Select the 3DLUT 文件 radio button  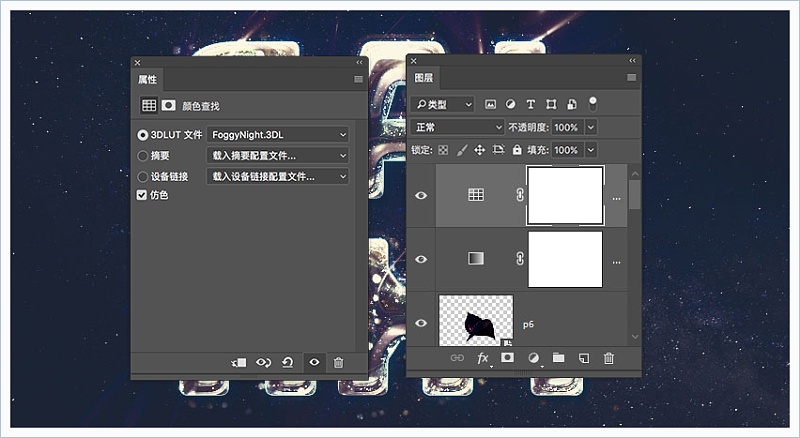[x=143, y=134]
